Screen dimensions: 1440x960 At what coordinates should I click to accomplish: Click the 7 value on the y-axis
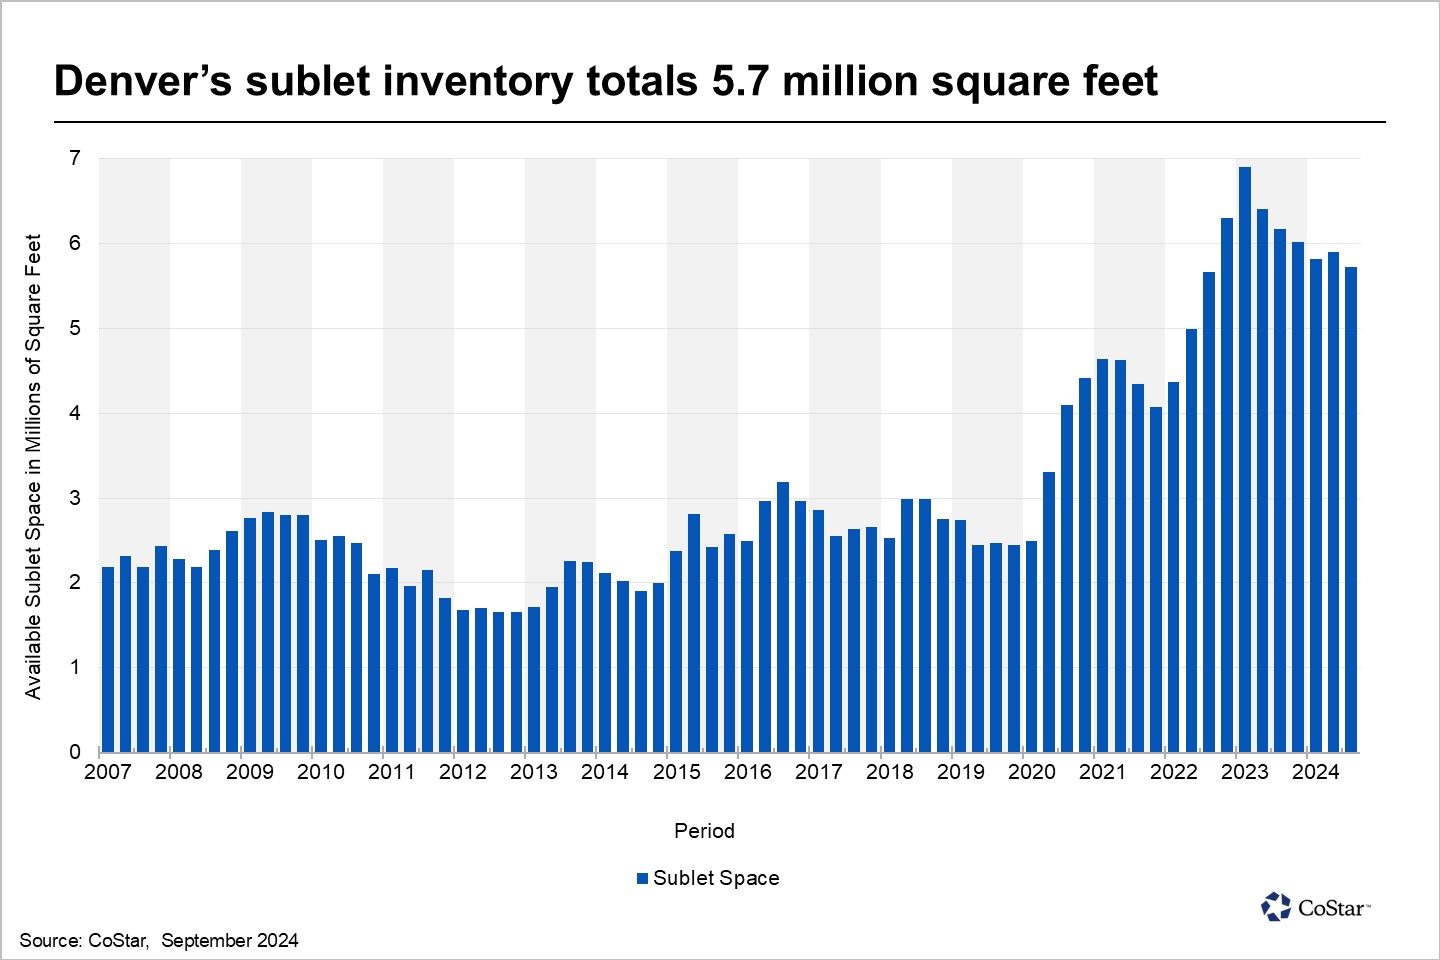[x=75, y=158]
